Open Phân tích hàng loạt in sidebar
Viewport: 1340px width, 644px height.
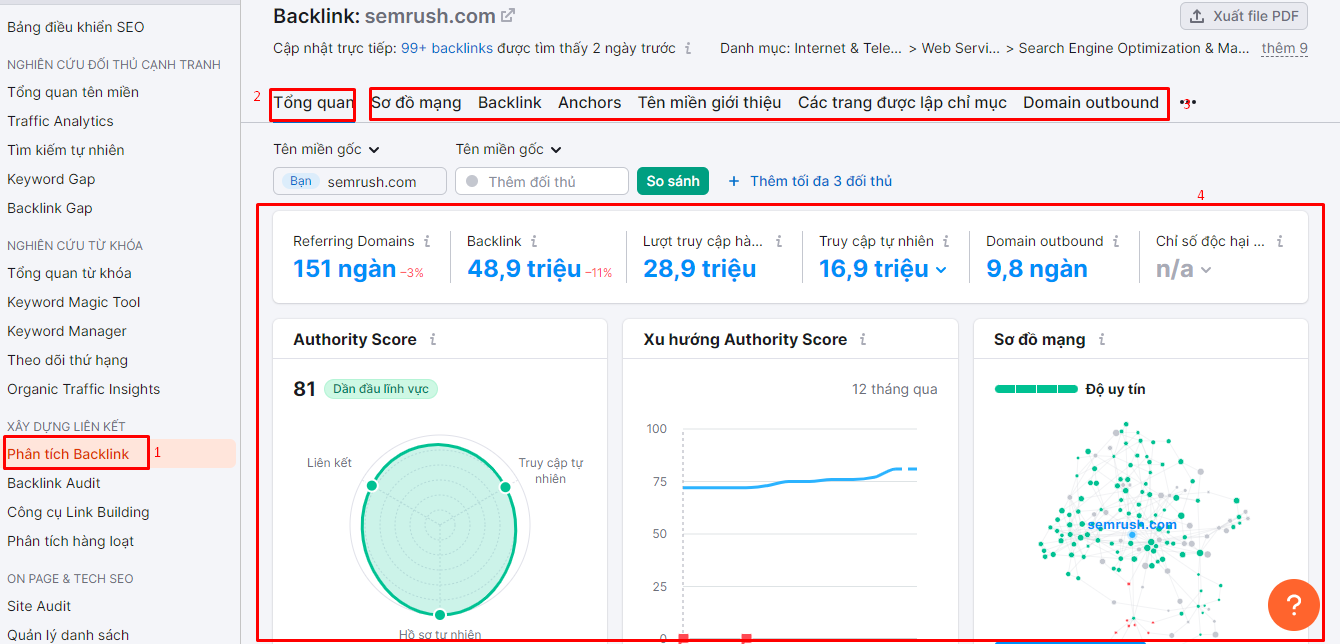(70, 541)
